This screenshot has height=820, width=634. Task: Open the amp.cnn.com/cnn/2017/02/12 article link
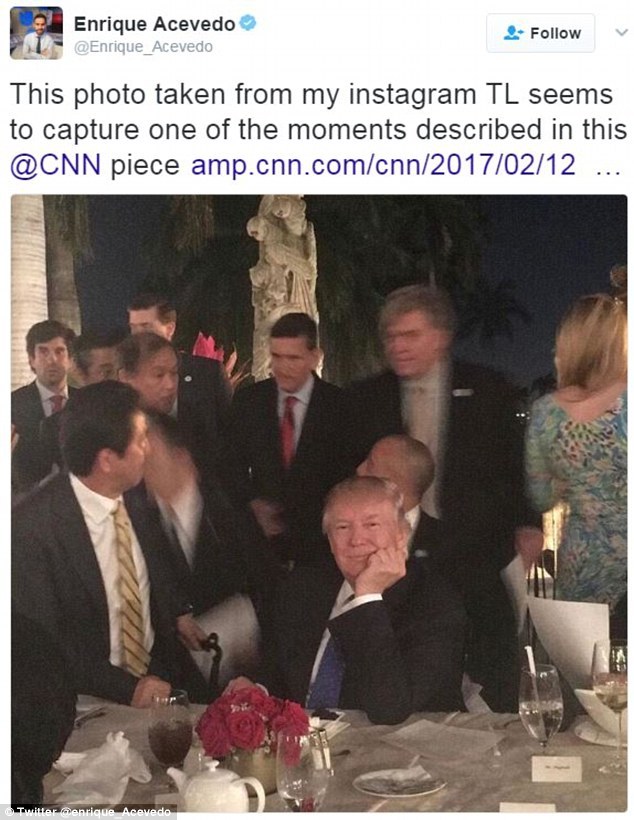(x=383, y=165)
